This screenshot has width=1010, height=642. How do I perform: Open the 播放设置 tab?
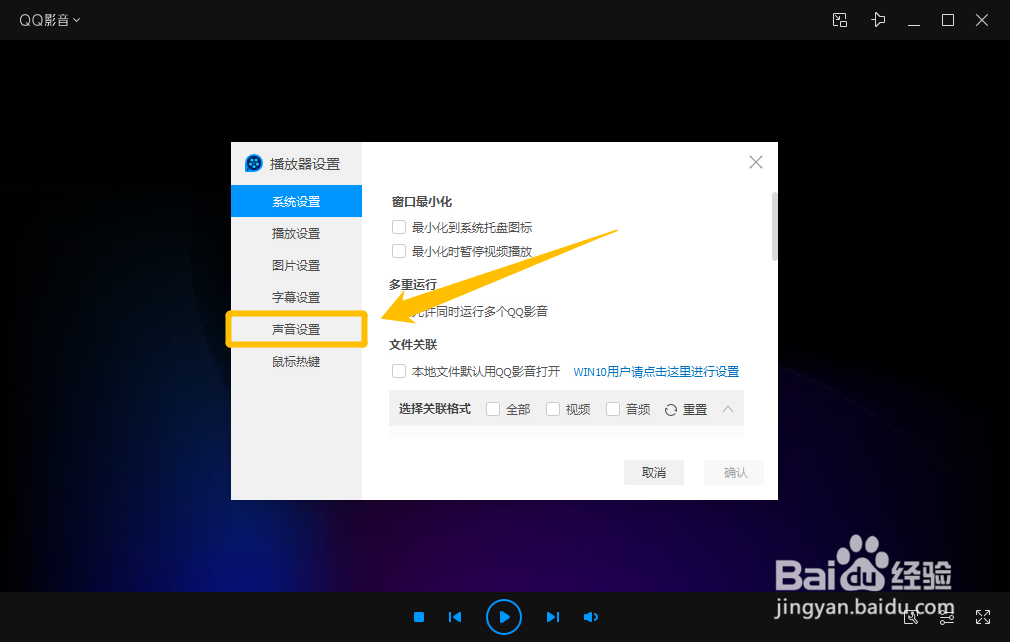[296, 233]
